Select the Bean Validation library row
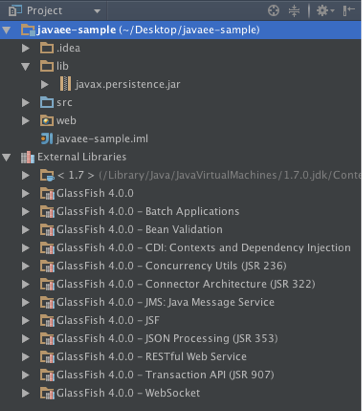This screenshot has height=411, width=362. coord(181,230)
